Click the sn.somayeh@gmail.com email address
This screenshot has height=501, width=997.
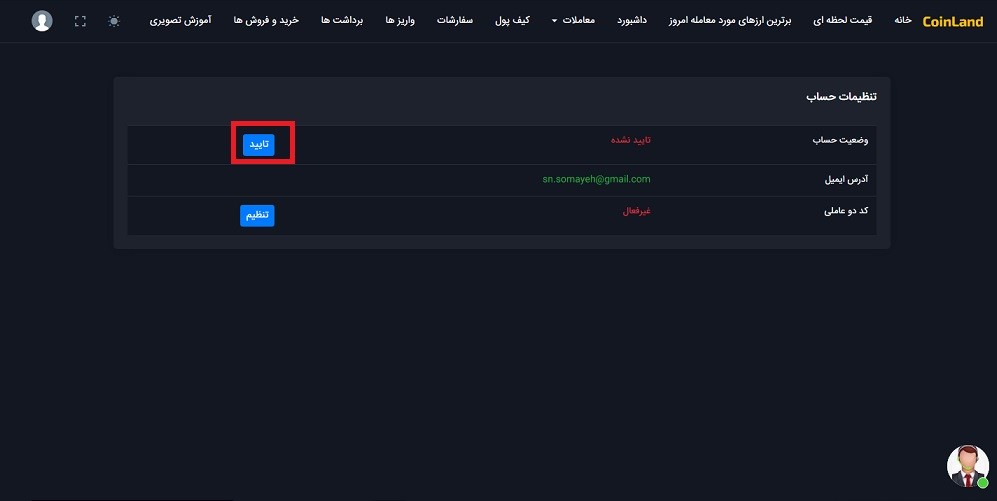click(x=596, y=179)
